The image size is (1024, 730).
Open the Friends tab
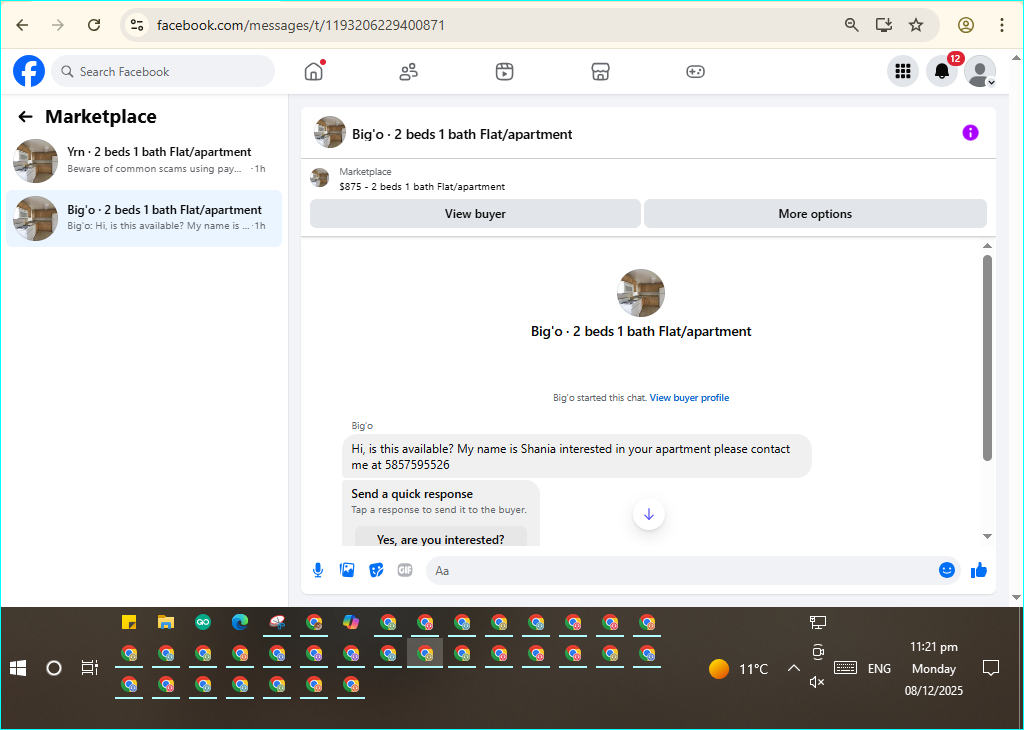[x=409, y=72]
